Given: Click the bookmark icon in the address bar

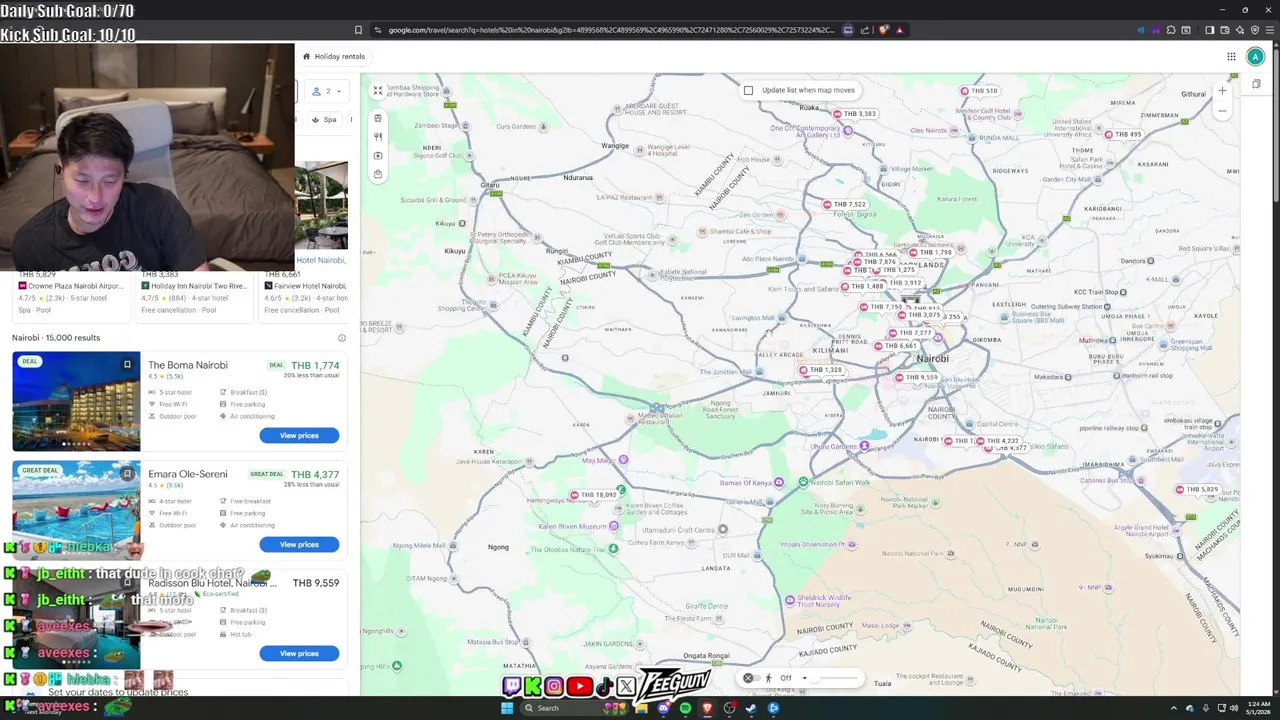Looking at the screenshot, I should click(x=358, y=30).
